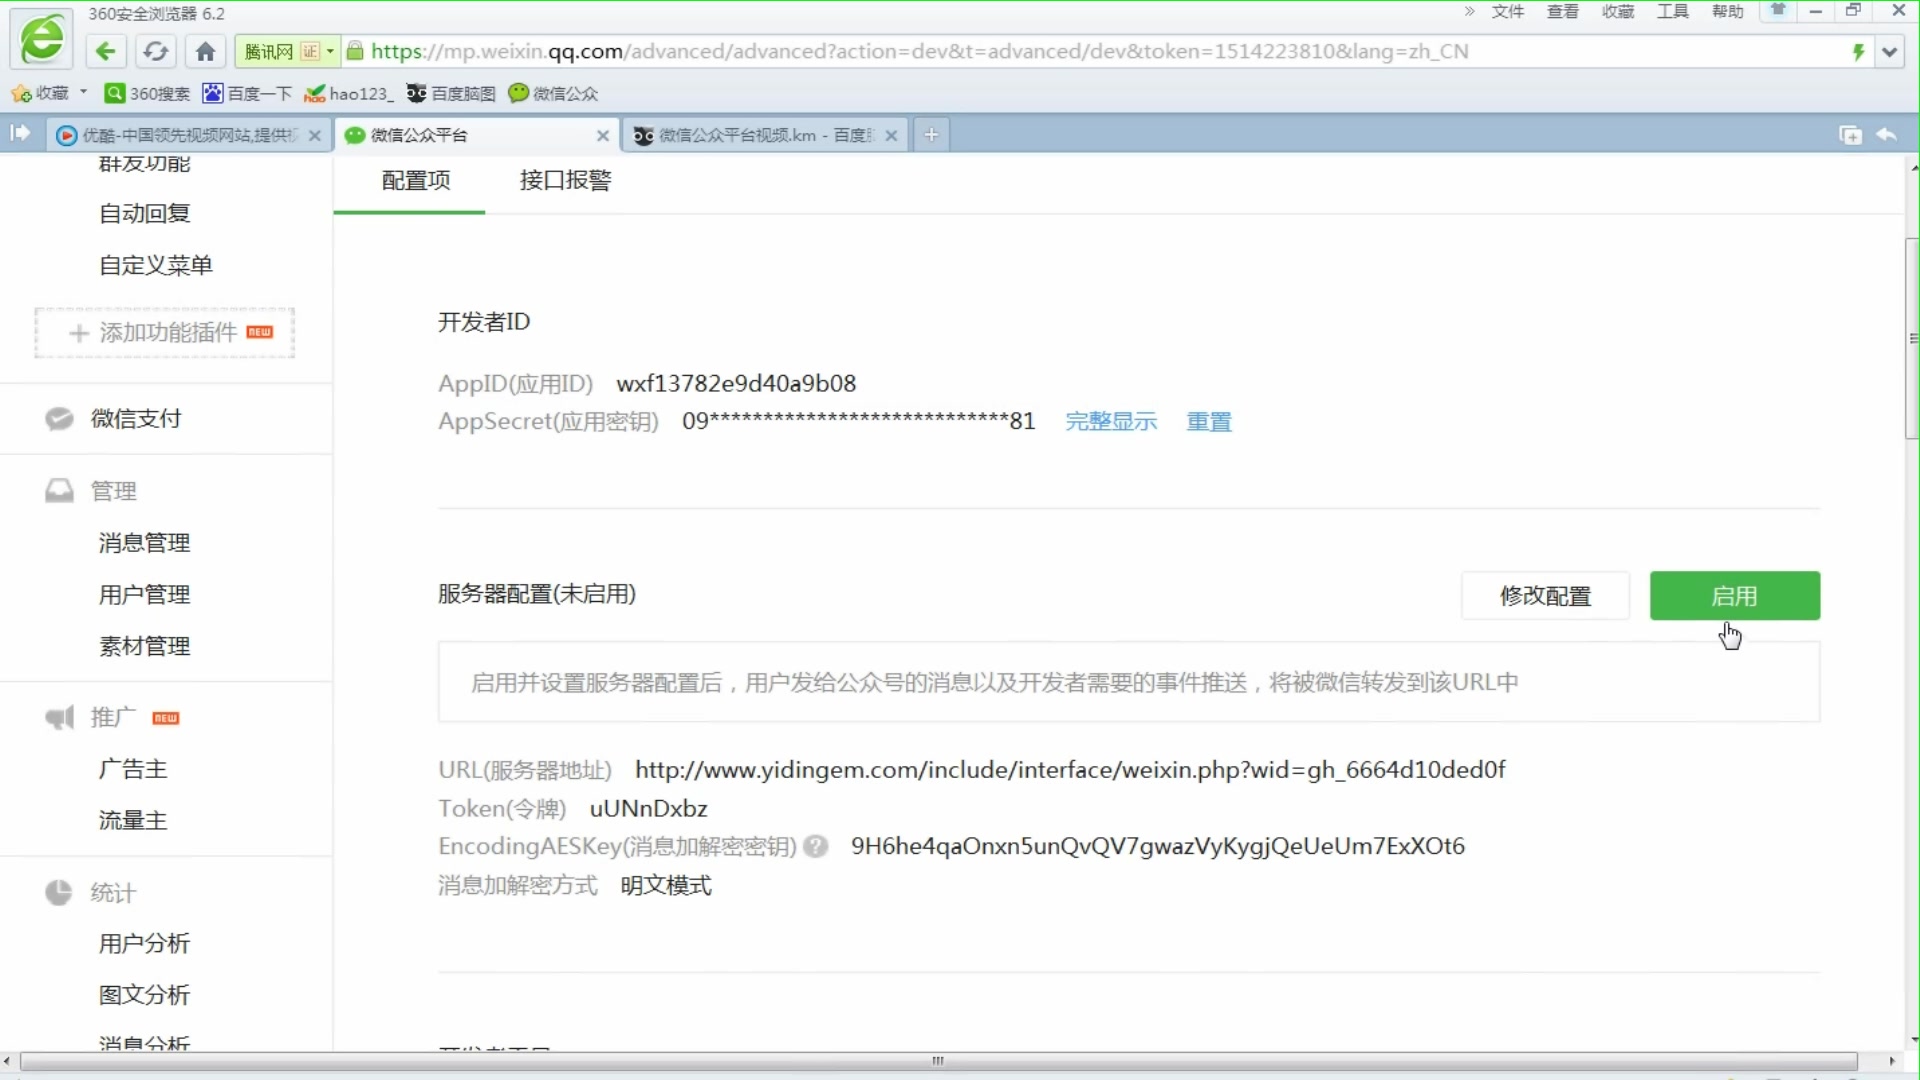Click the WeChat Pay icon in sidebar
Screen dimensions: 1920x1080
coord(58,417)
